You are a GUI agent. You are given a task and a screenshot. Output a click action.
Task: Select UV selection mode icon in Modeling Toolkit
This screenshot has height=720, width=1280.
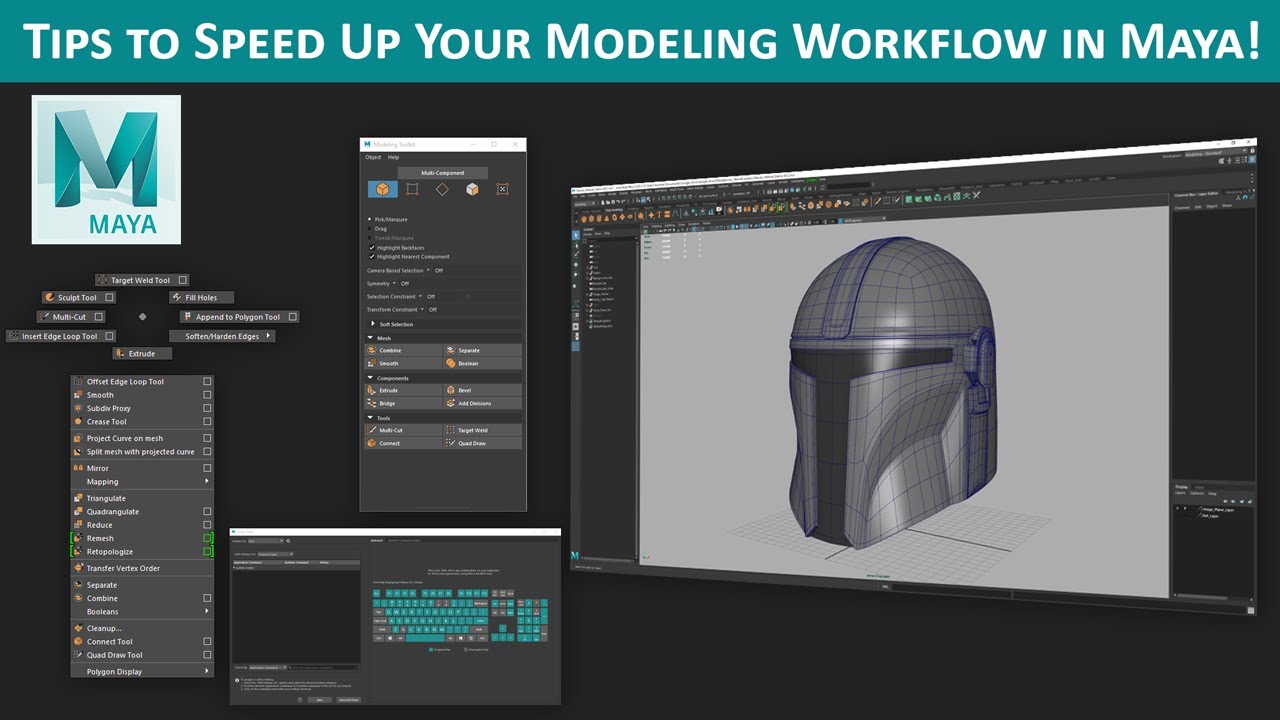(x=502, y=189)
